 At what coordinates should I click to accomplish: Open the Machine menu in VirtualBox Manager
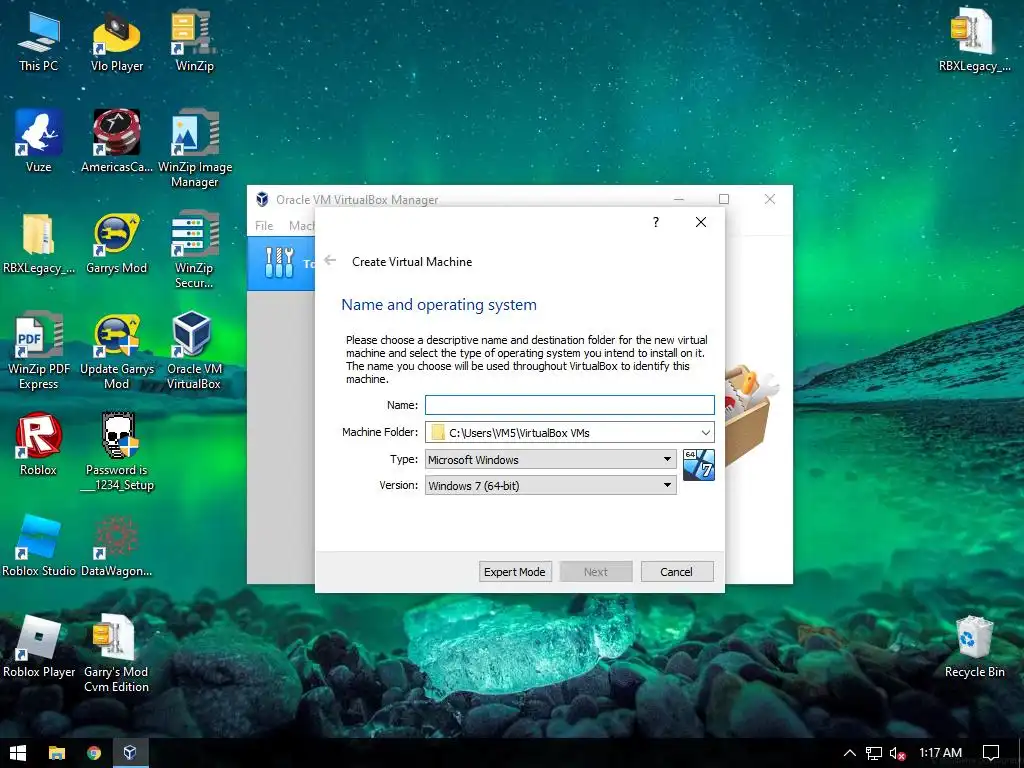pyautogui.click(x=302, y=225)
